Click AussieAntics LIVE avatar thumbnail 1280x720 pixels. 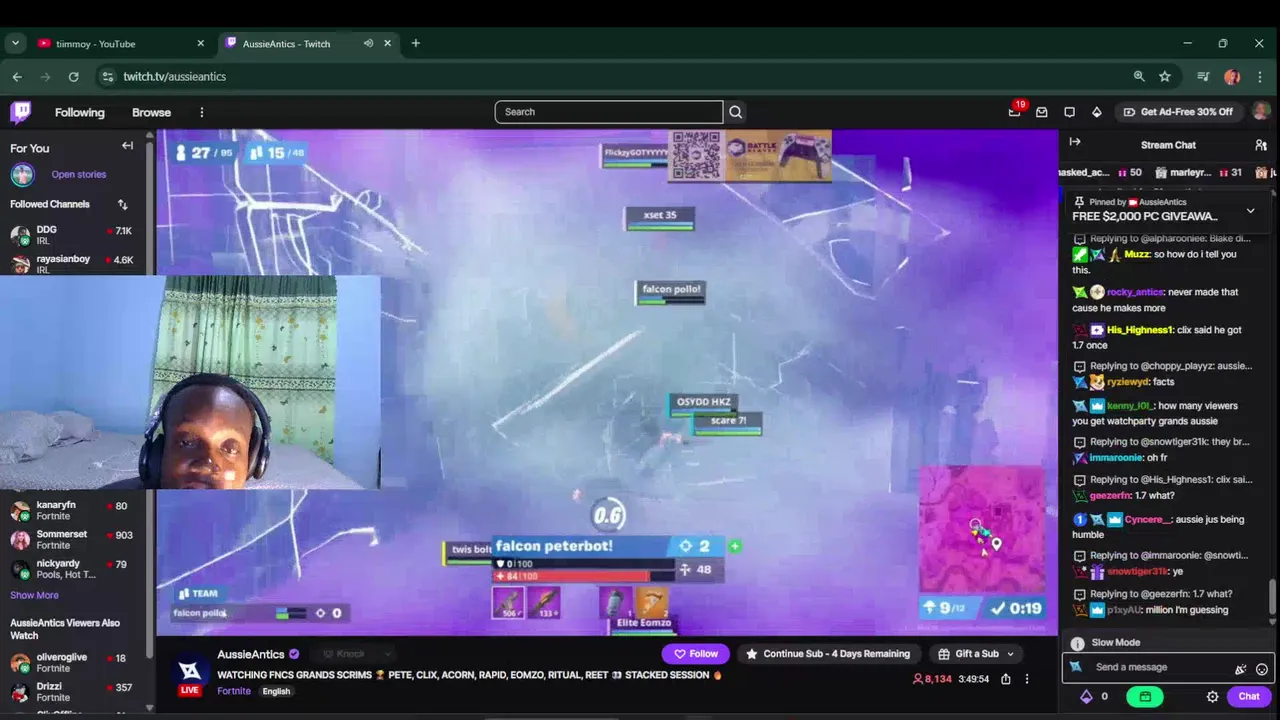[x=190, y=675]
